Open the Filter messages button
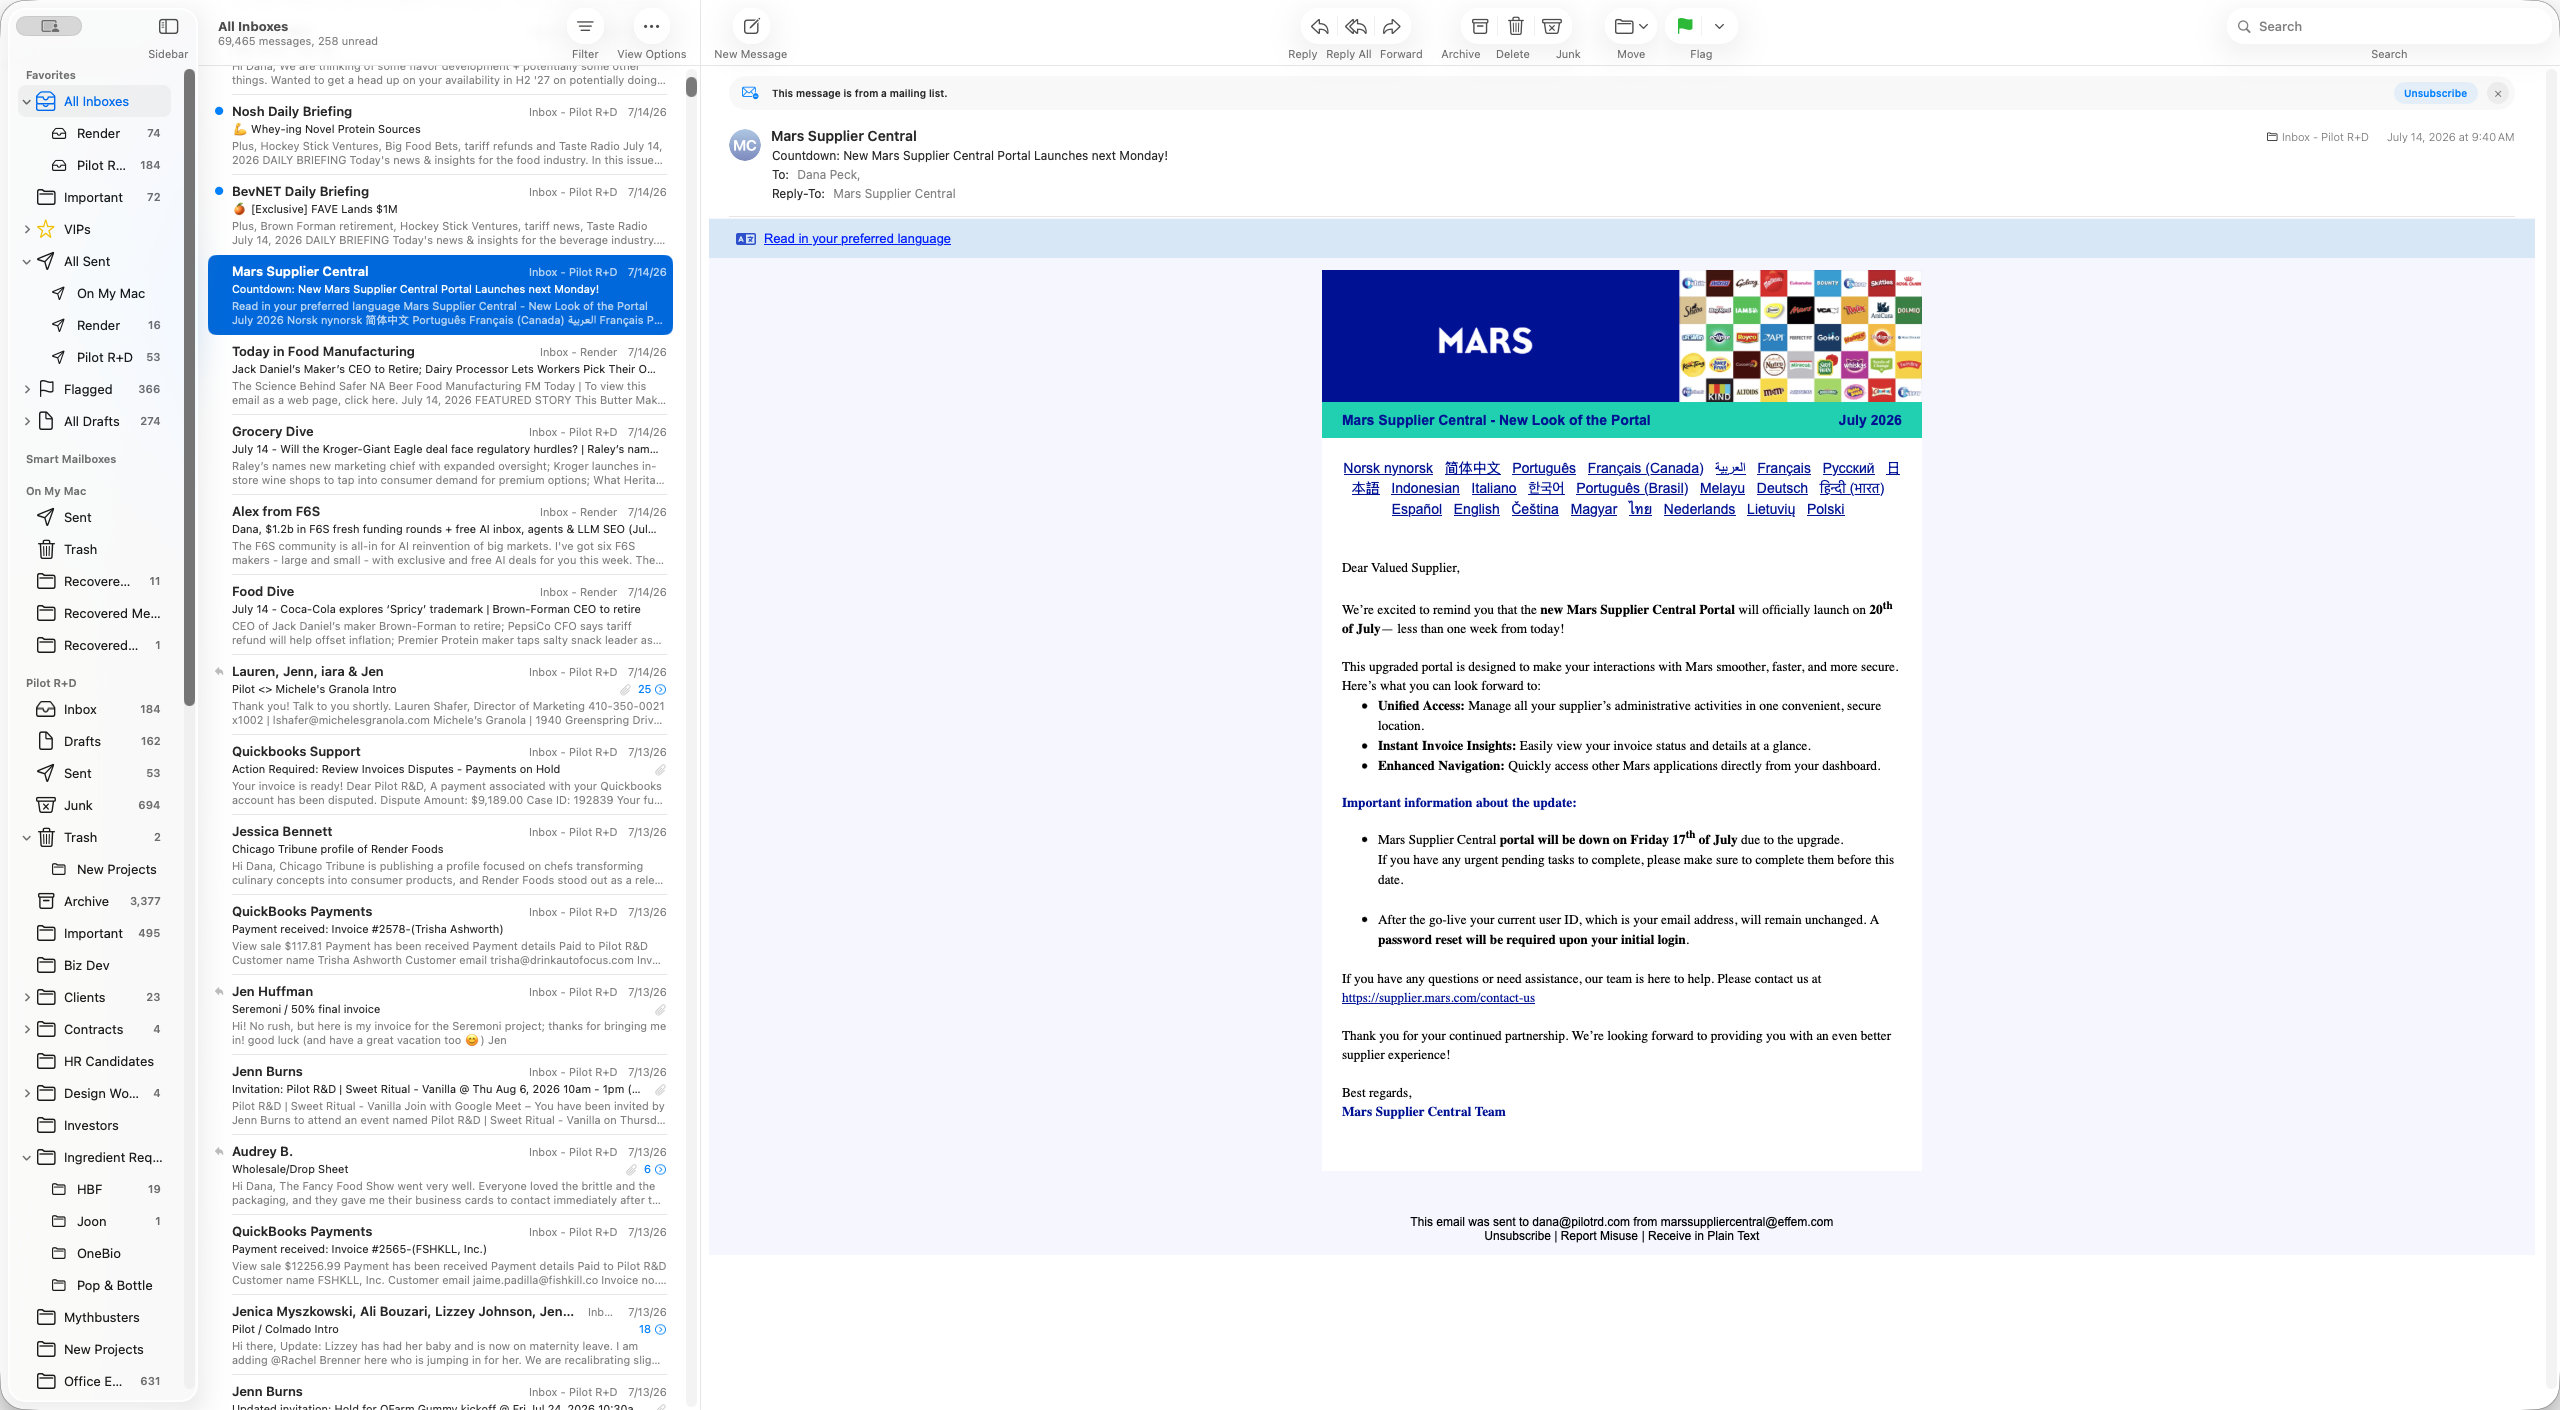Image resolution: width=2560 pixels, height=1410 pixels. coord(585,27)
